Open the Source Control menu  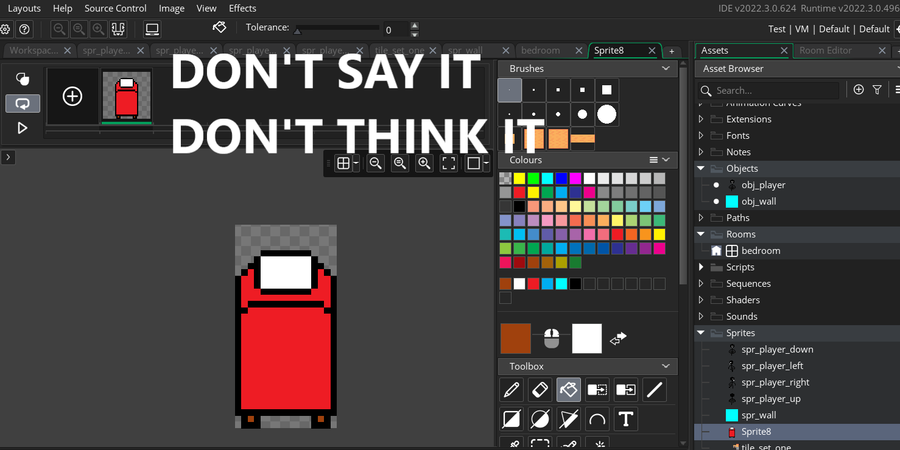click(x=115, y=8)
